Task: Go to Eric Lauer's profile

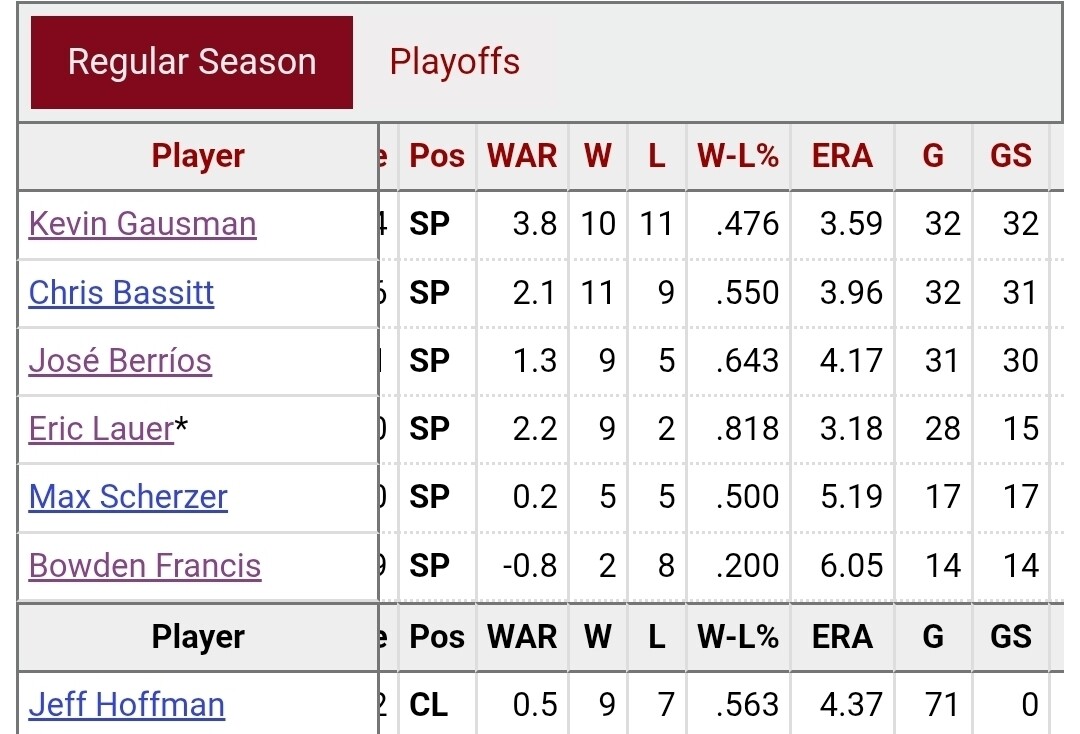Action: coord(101,429)
